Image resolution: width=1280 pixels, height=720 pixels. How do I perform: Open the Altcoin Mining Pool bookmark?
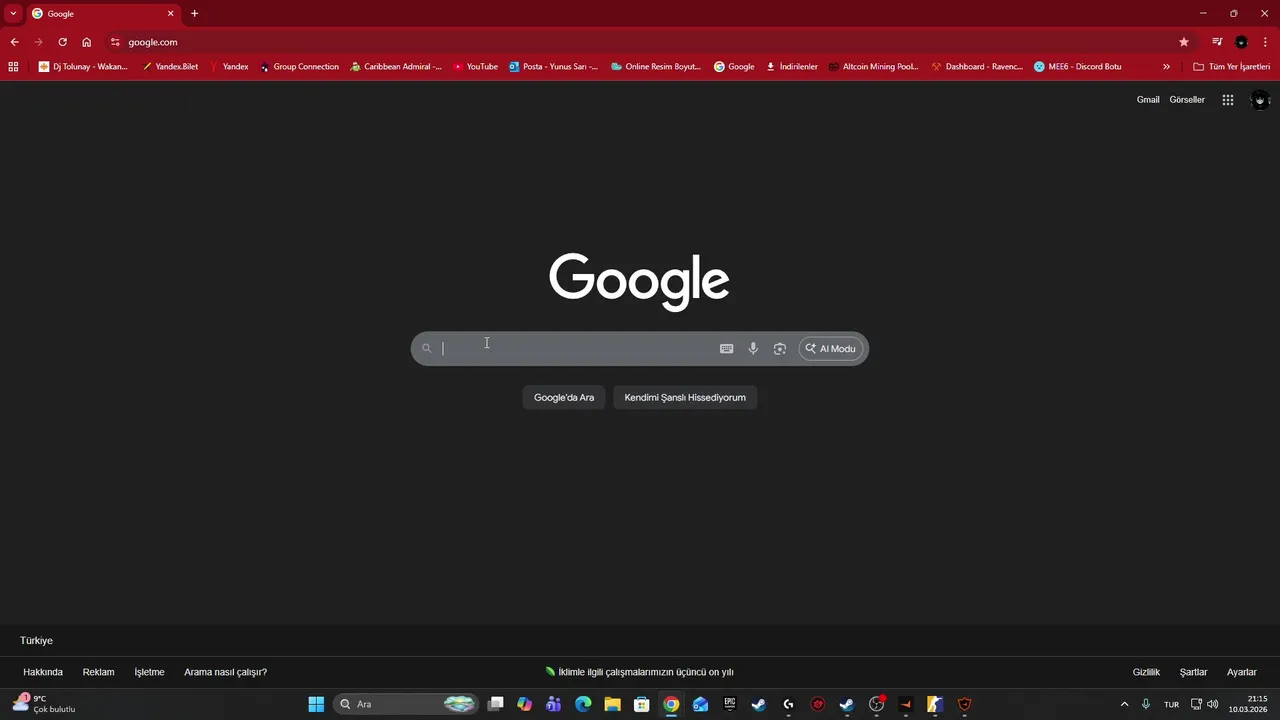click(x=873, y=67)
